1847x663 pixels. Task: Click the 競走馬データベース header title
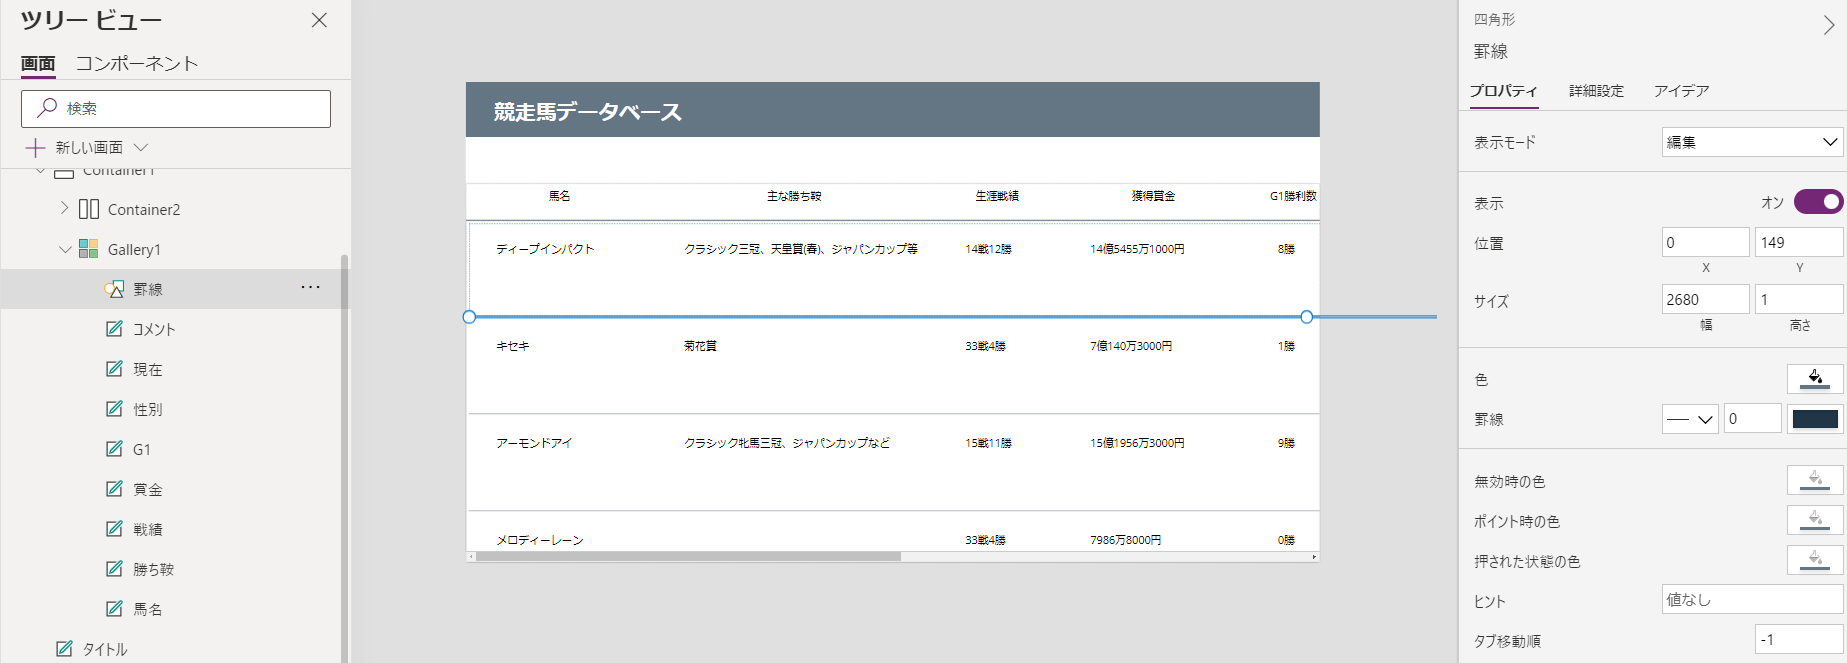click(x=587, y=112)
